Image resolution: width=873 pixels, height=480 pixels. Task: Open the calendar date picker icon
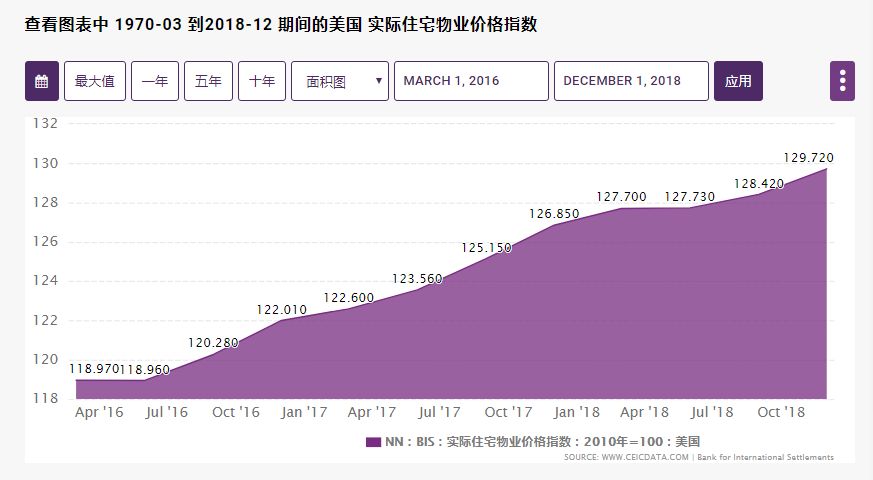tap(42, 81)
